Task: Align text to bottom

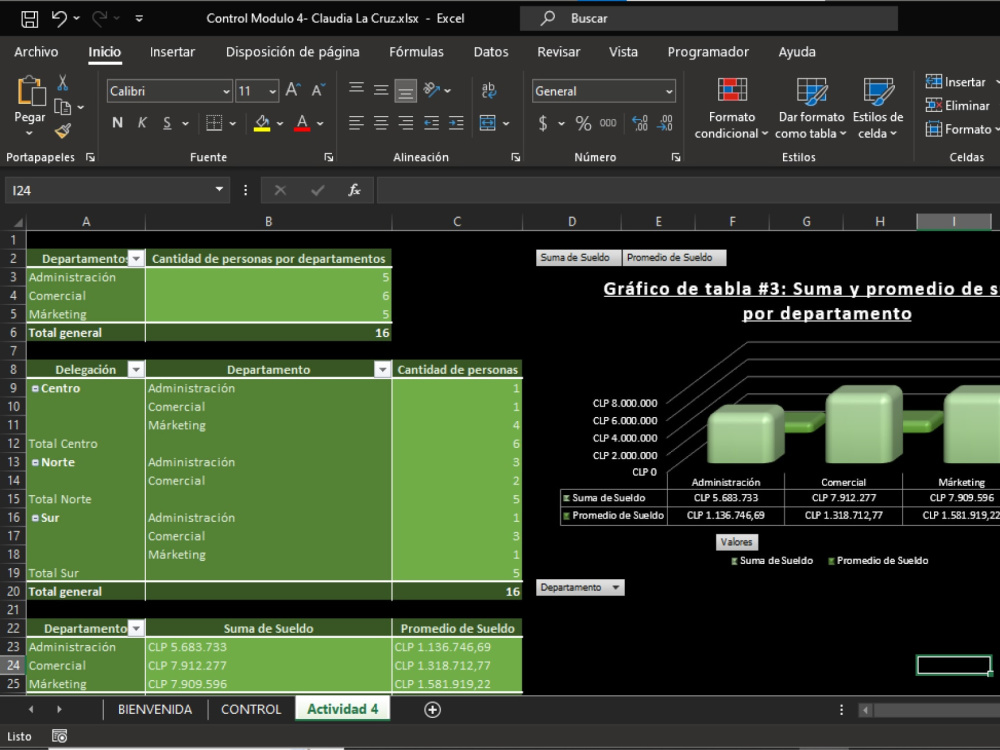Action: [x=405, y=91]
